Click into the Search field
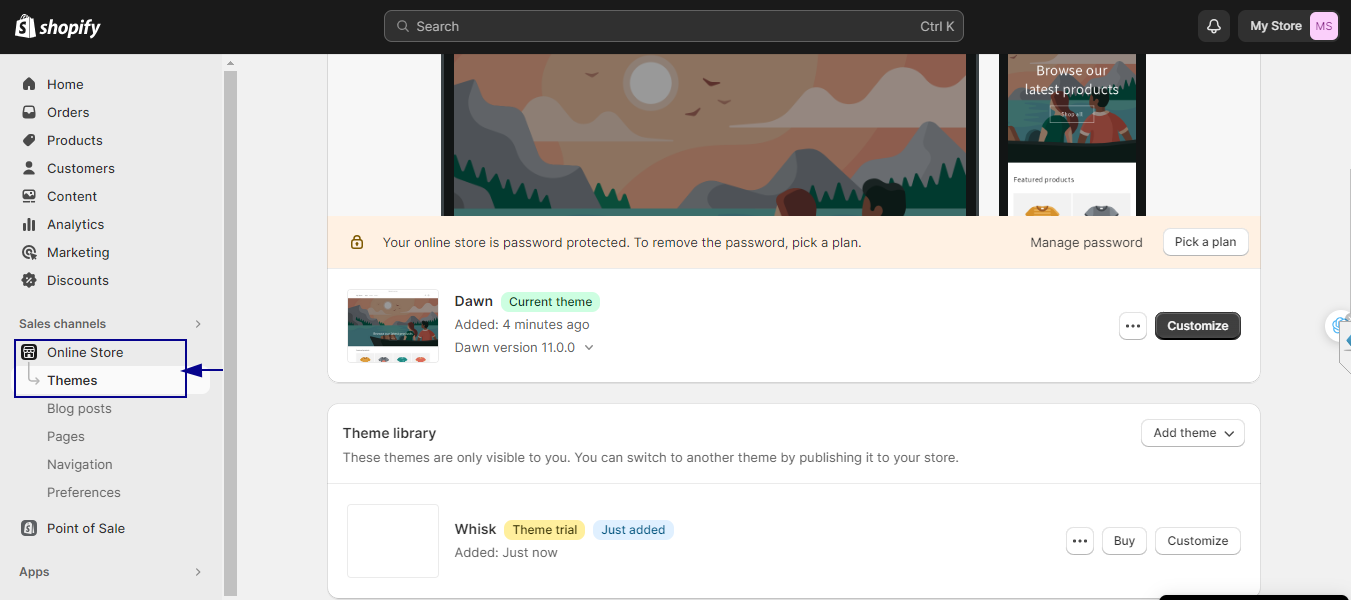The height and width of the screenshot is (600, 1351). (x=674, y=26)
